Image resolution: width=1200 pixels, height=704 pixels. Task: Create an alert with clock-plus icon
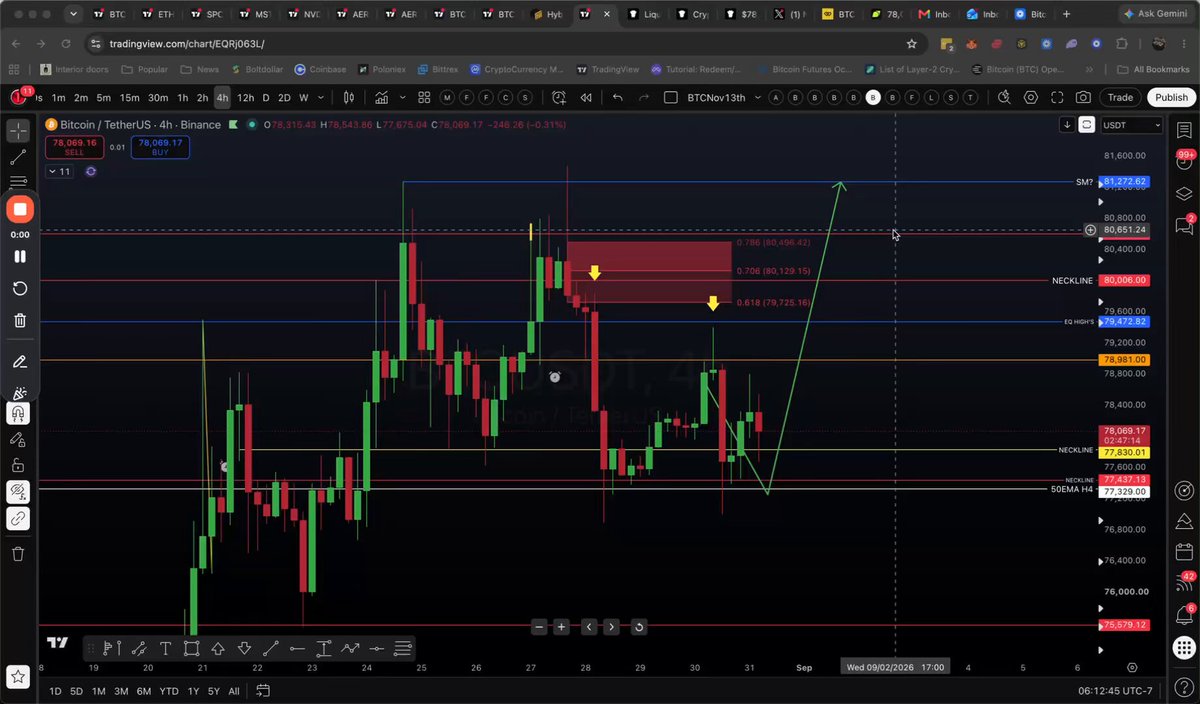[559, 97]
